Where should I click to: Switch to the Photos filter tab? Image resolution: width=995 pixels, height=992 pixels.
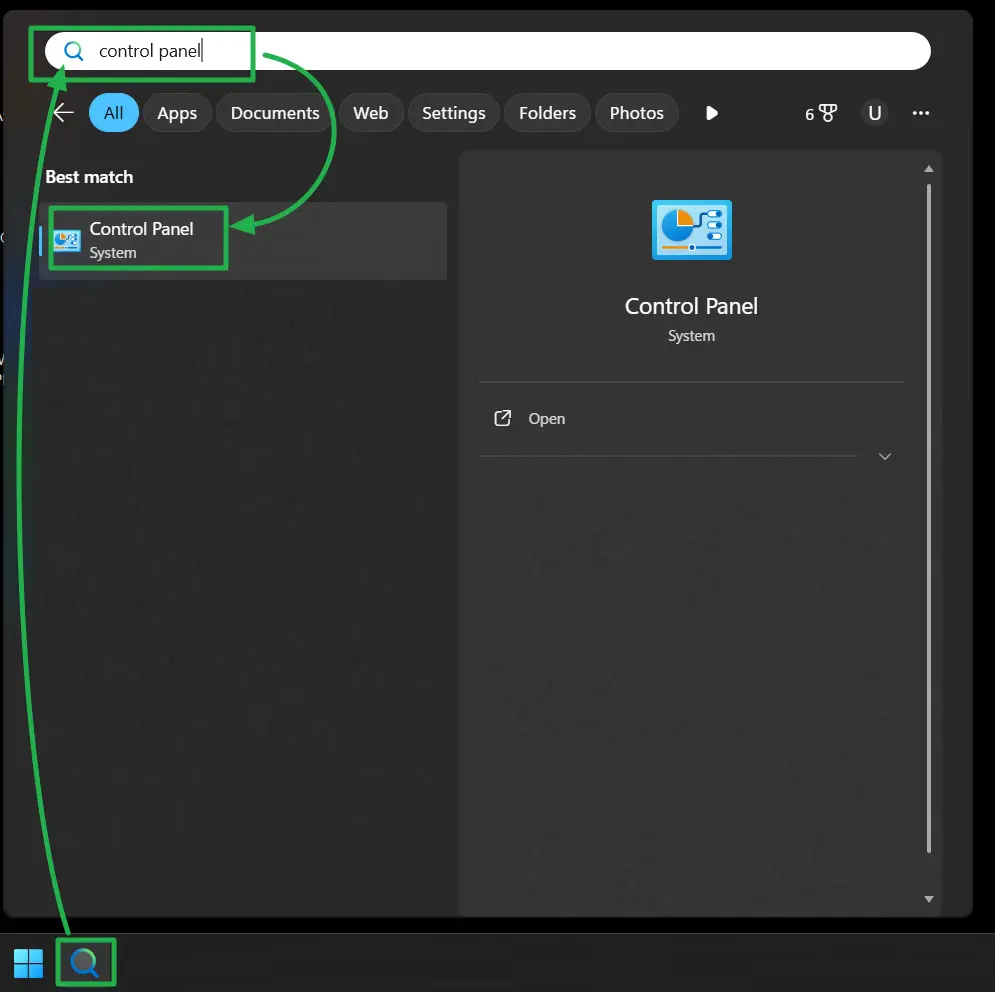(636, 113)
